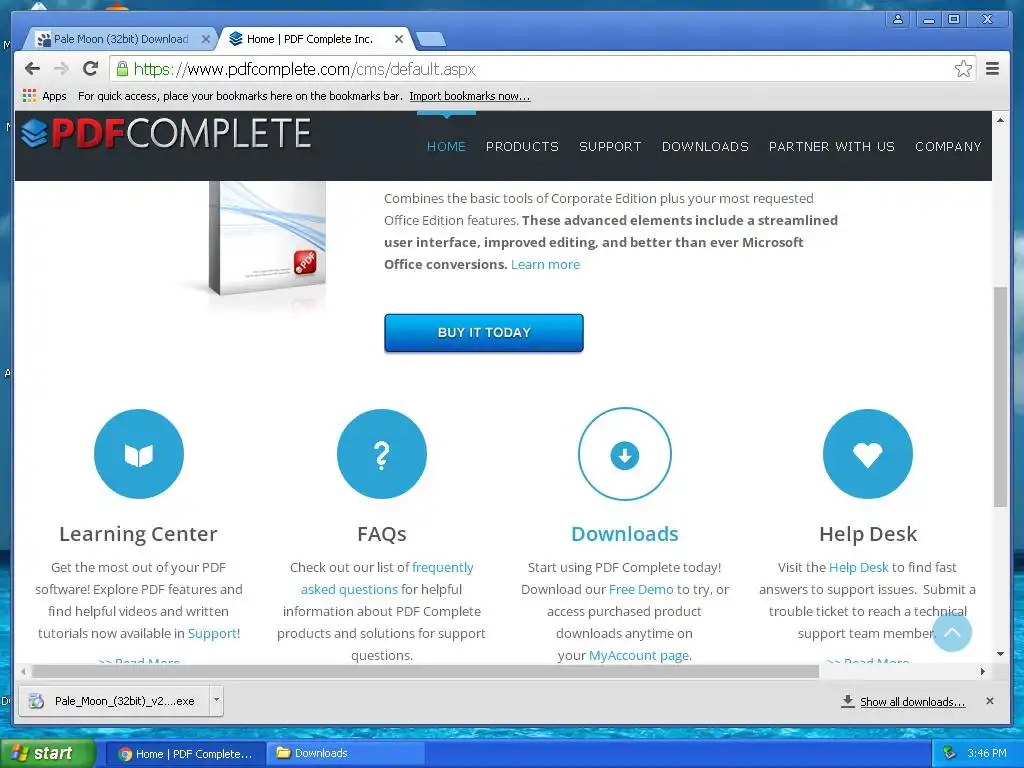Screen dimensions: 1024x768
Task: Open the HOME navigation item
Action: (x=446, y=146)
